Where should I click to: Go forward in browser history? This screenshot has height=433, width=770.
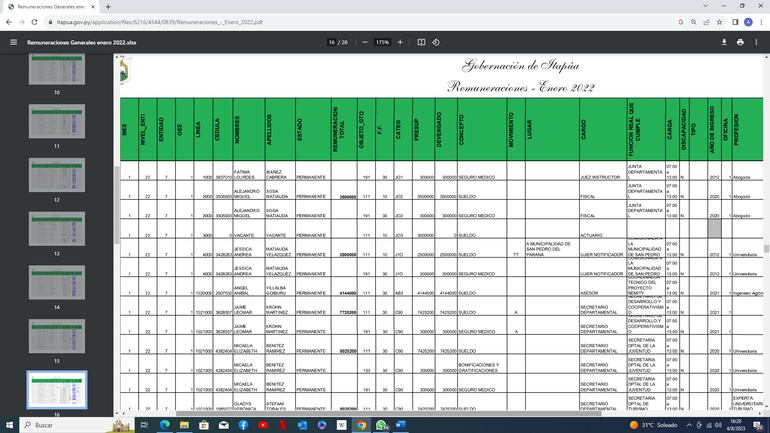21,22
